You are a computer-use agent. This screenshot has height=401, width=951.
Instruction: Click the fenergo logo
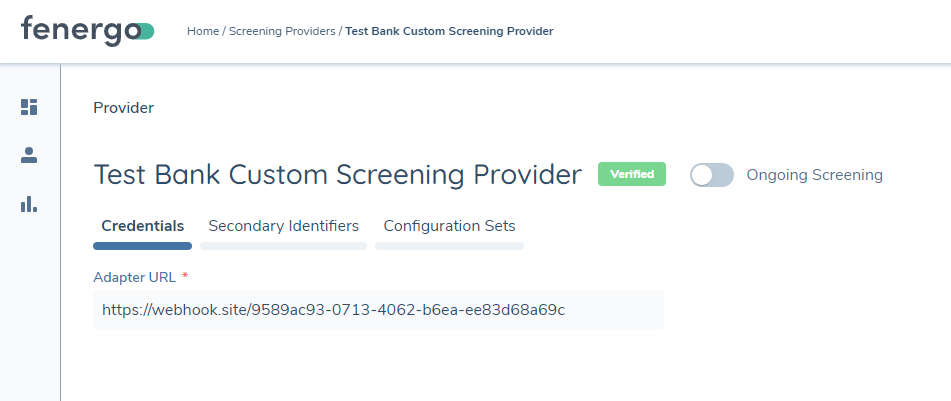click(87, 30)
